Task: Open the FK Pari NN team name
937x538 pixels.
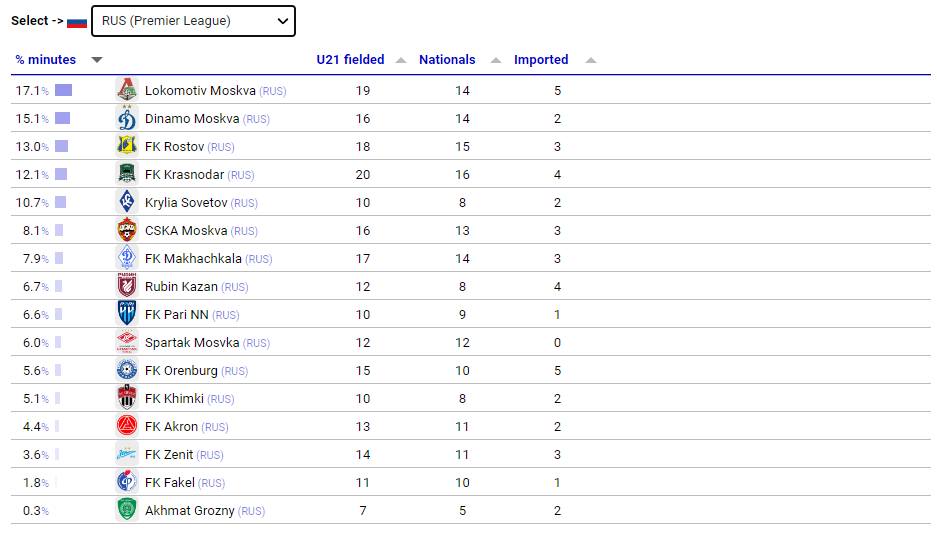Action: point(176,315)
